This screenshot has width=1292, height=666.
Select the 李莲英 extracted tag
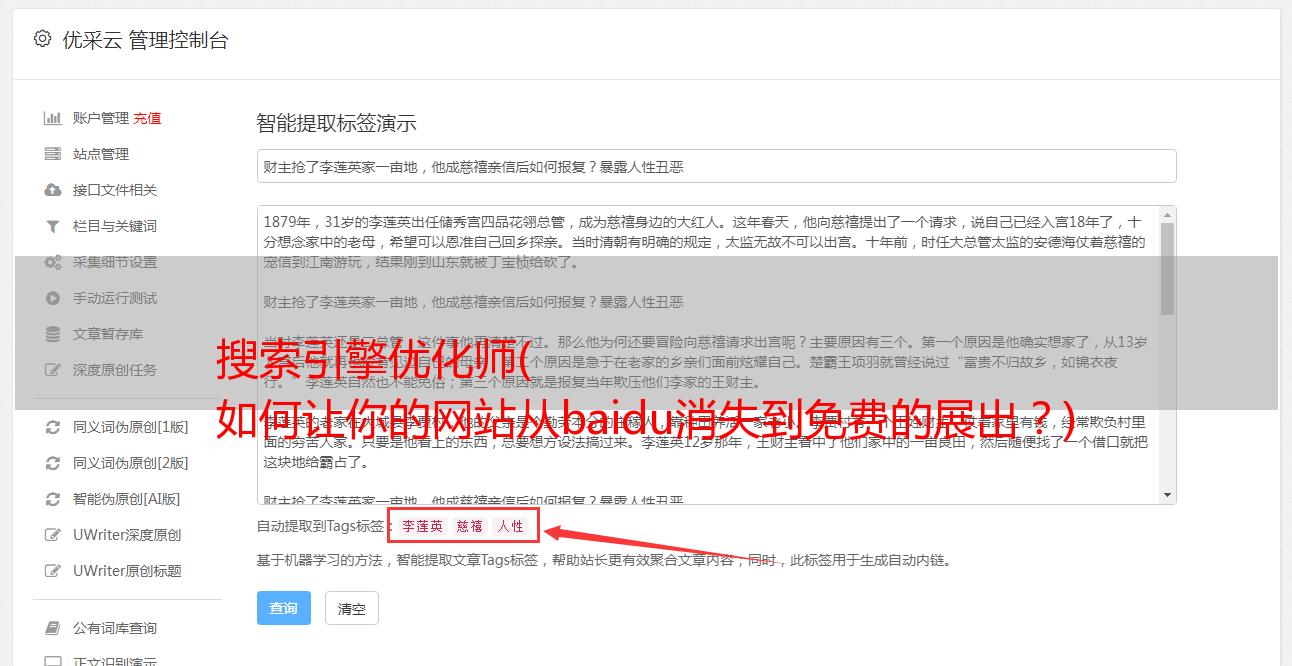pos(423,526)
